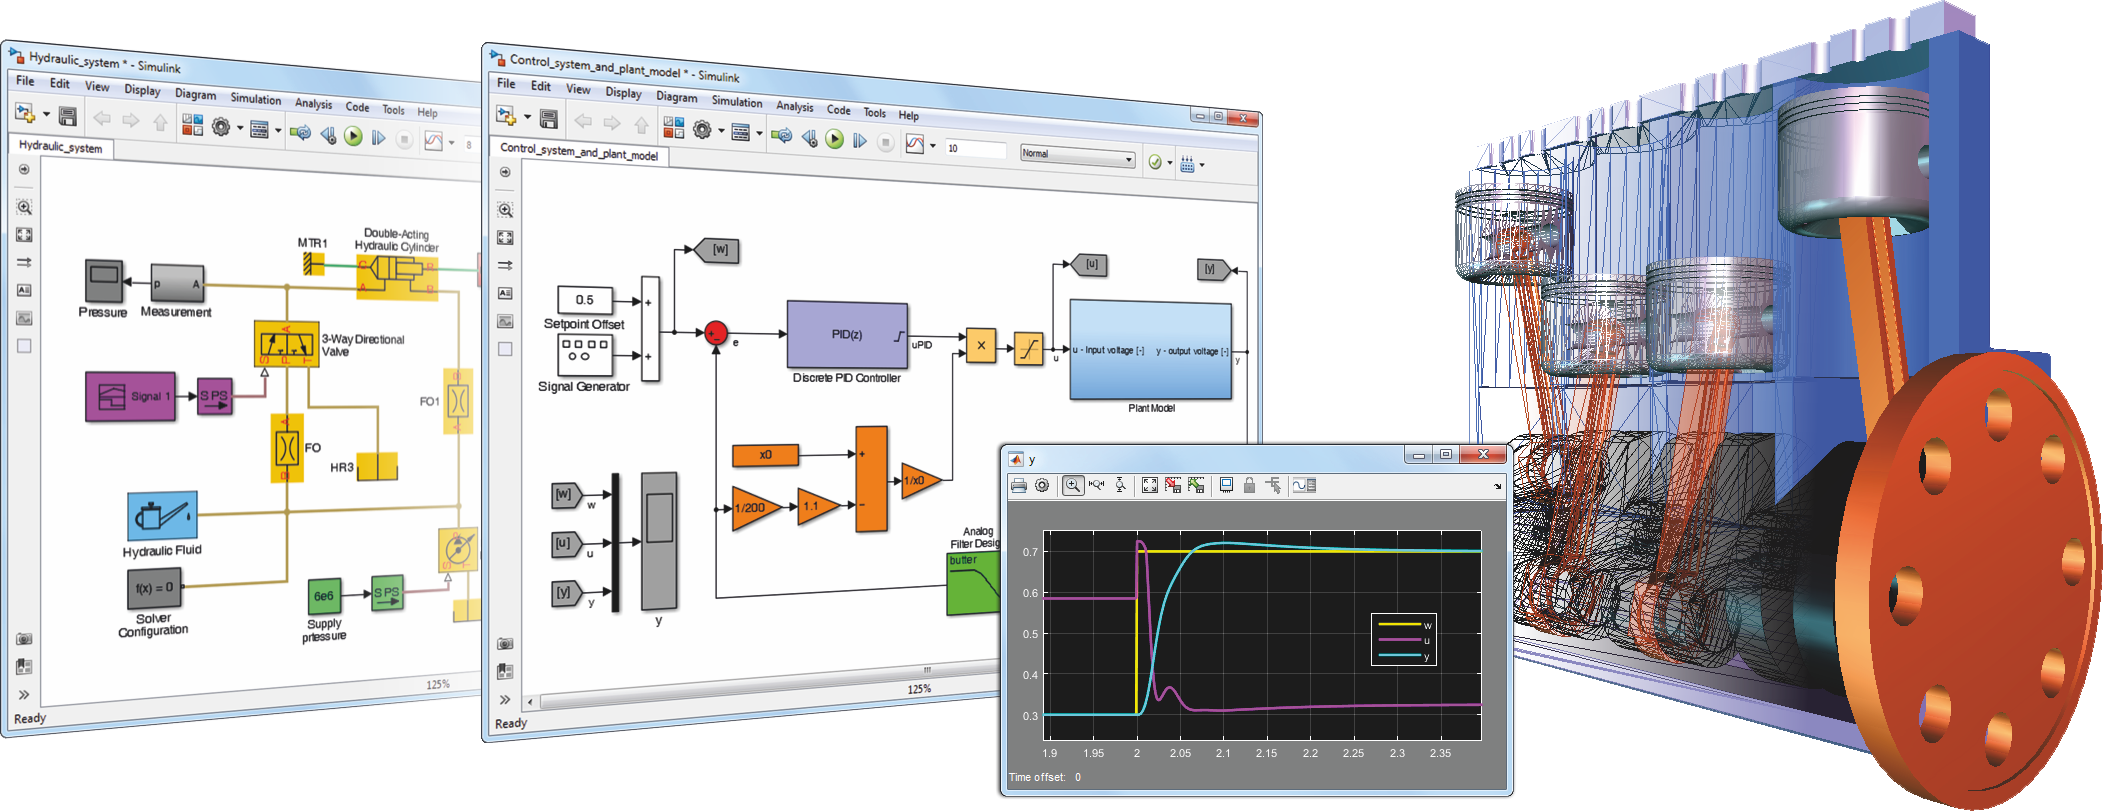Click Save icon in Hydraulic_system toolbar
2103x811 pixels.
click(67, 116)
